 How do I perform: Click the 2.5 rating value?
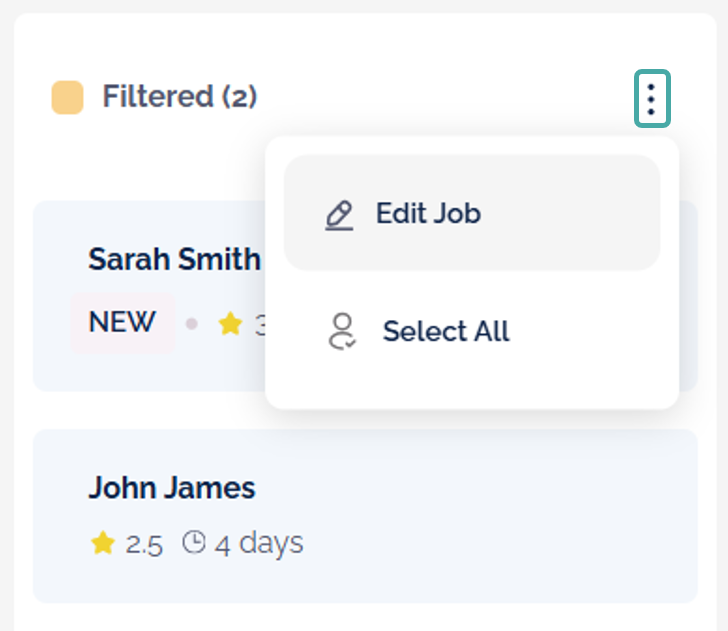pyautogui.click(x=144, y=544)
